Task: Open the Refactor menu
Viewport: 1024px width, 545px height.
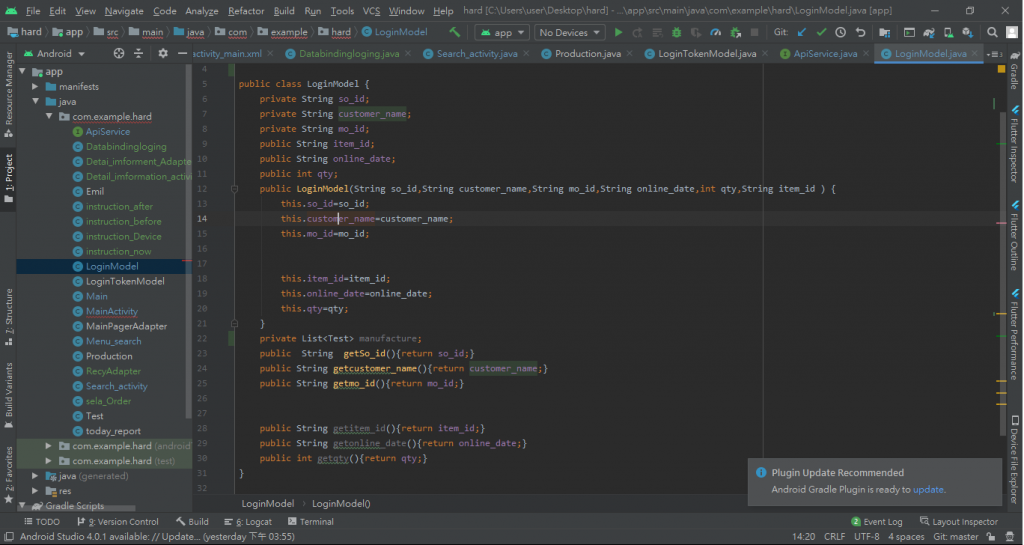Action: (245, 11)
